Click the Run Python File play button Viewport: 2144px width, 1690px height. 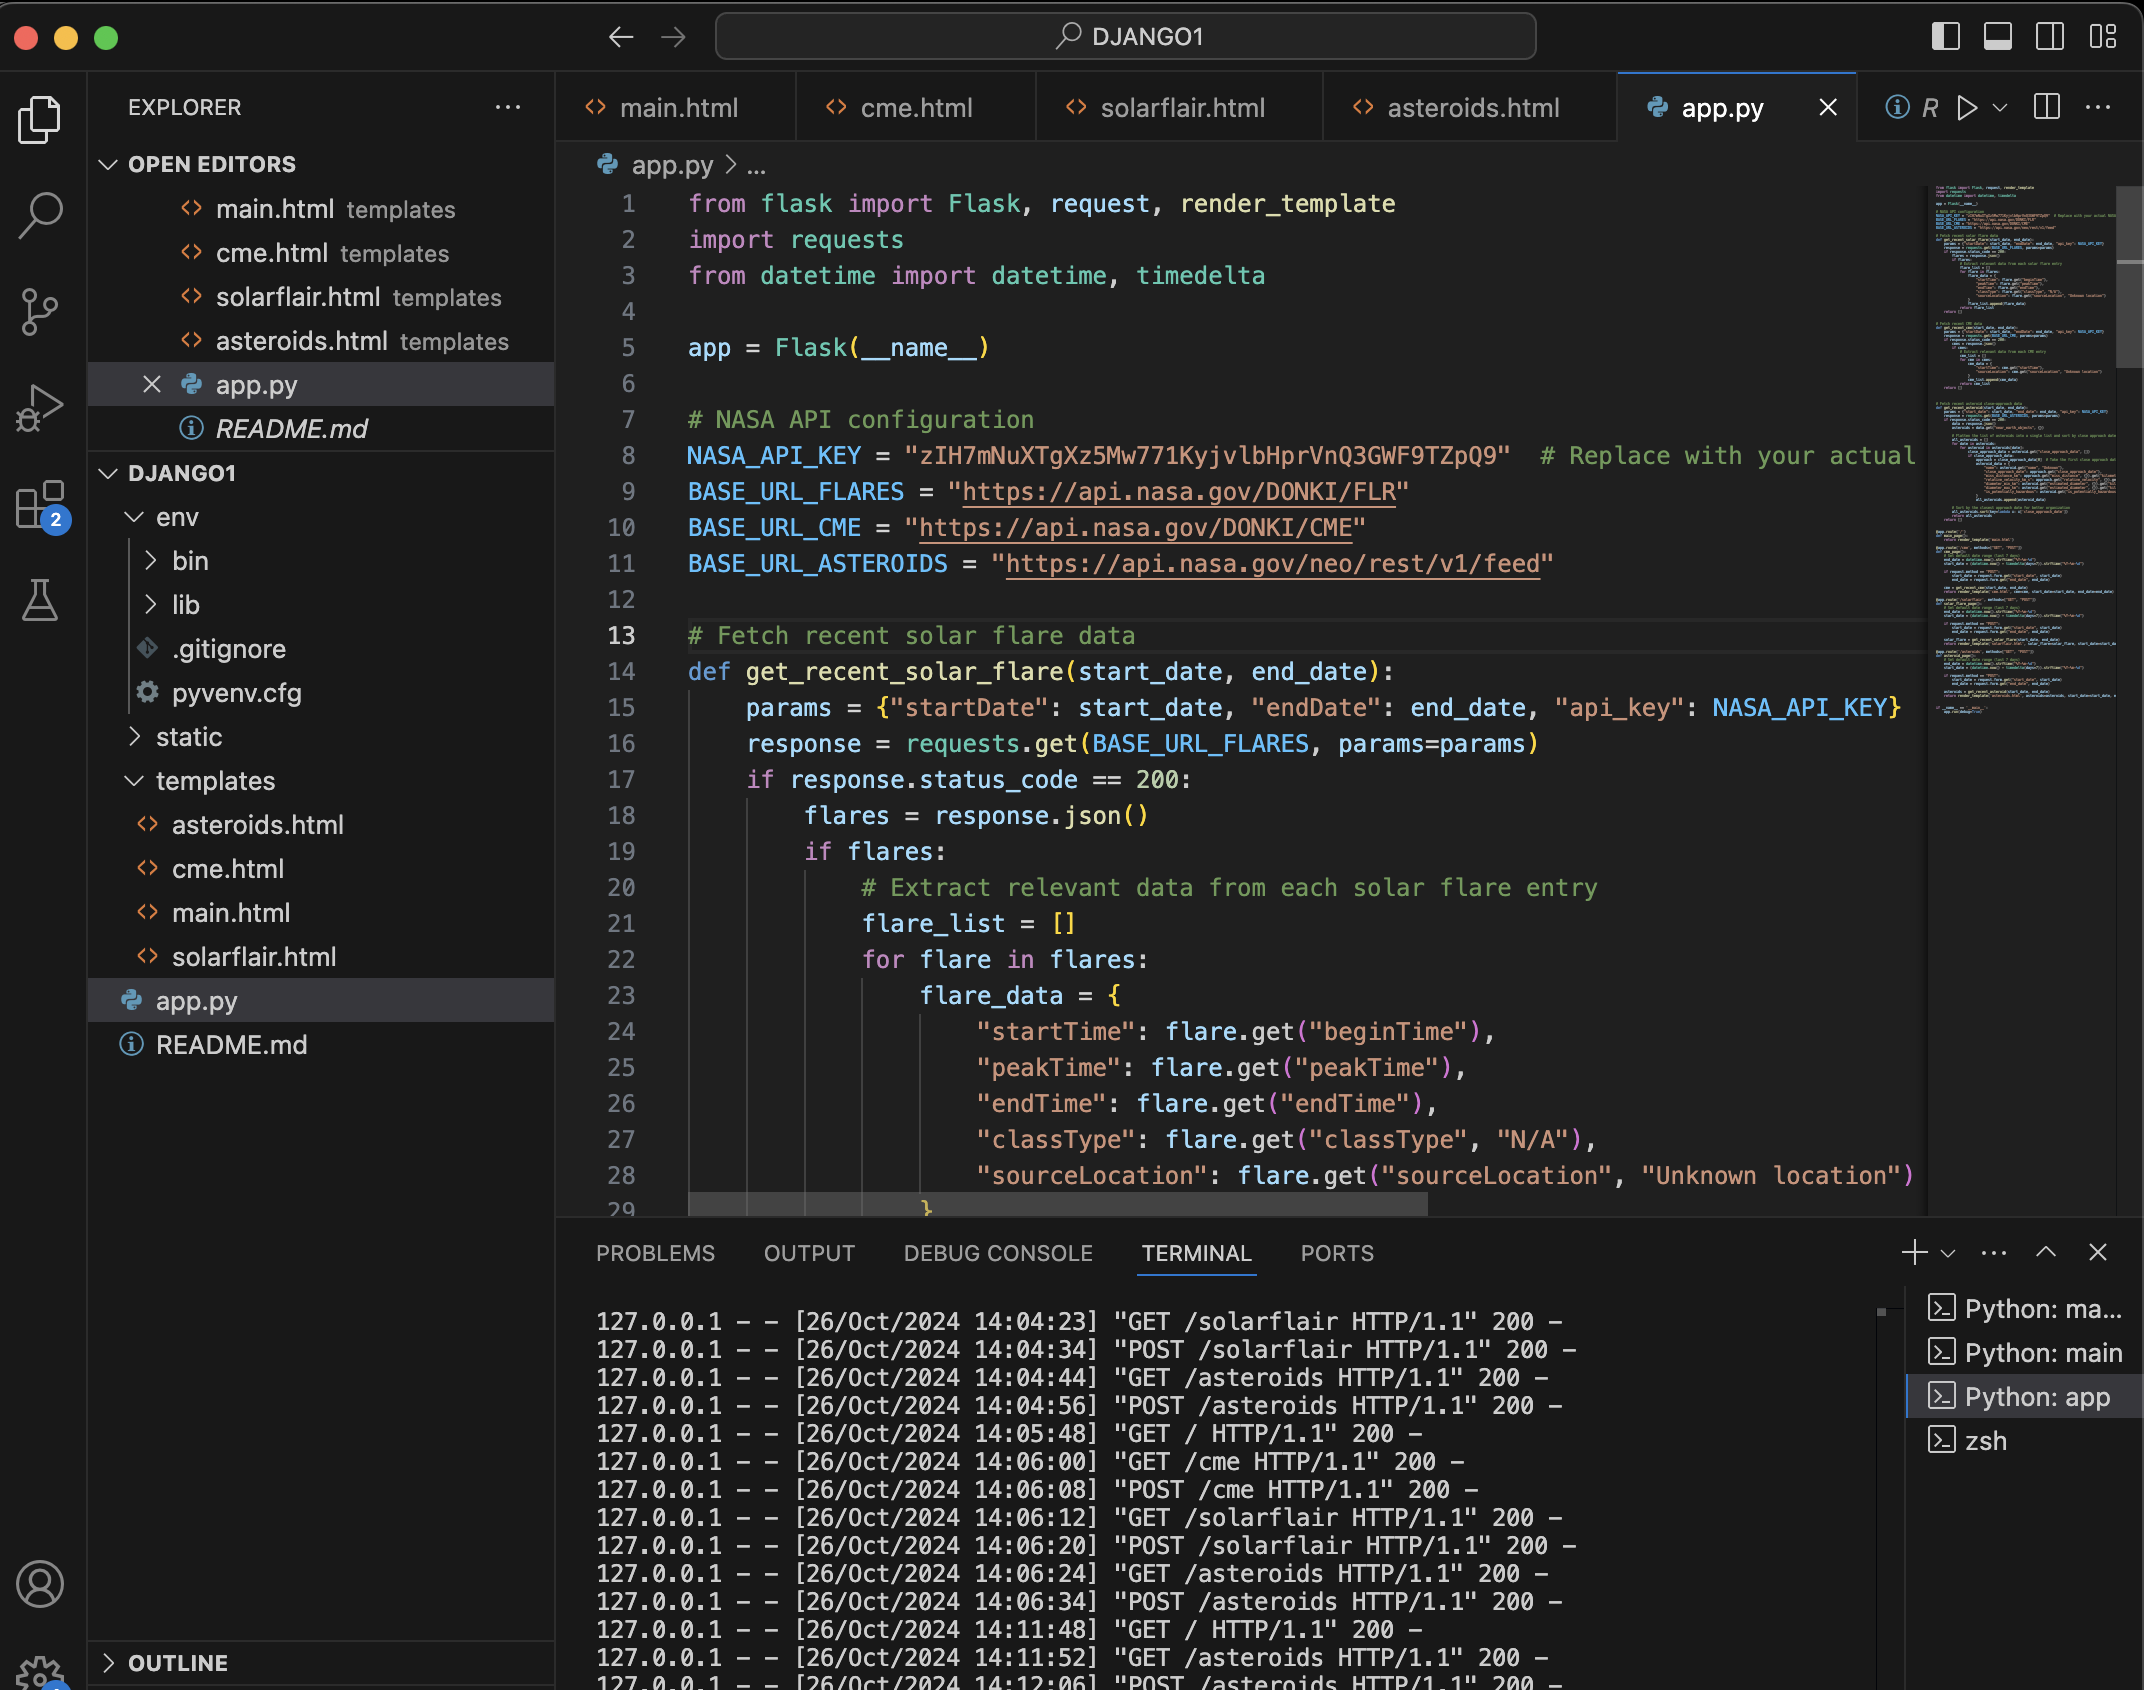point(1967,107)
